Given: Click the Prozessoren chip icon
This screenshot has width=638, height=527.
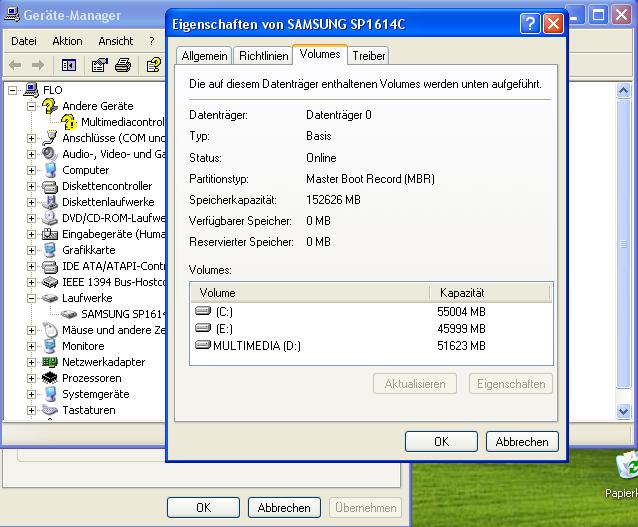Looking at the screenshot, I should [50, 378].
